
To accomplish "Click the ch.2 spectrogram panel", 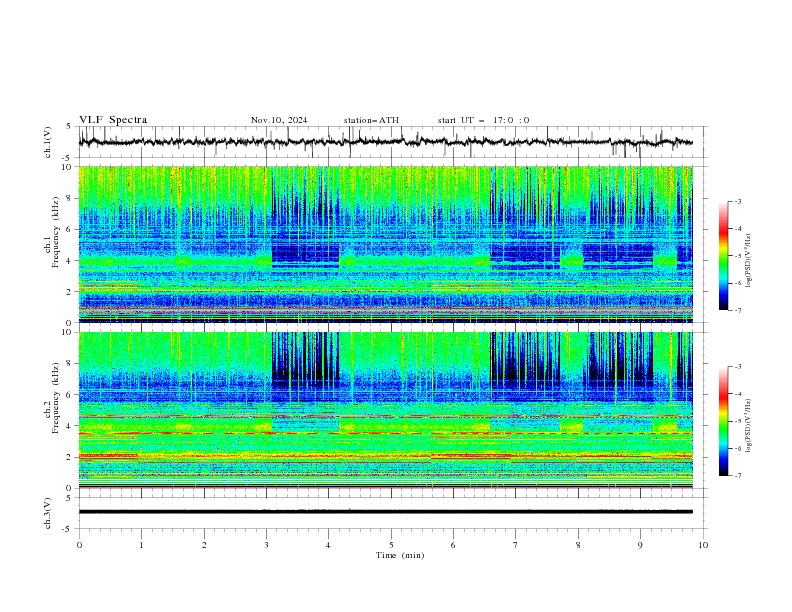I will point(385,410).
